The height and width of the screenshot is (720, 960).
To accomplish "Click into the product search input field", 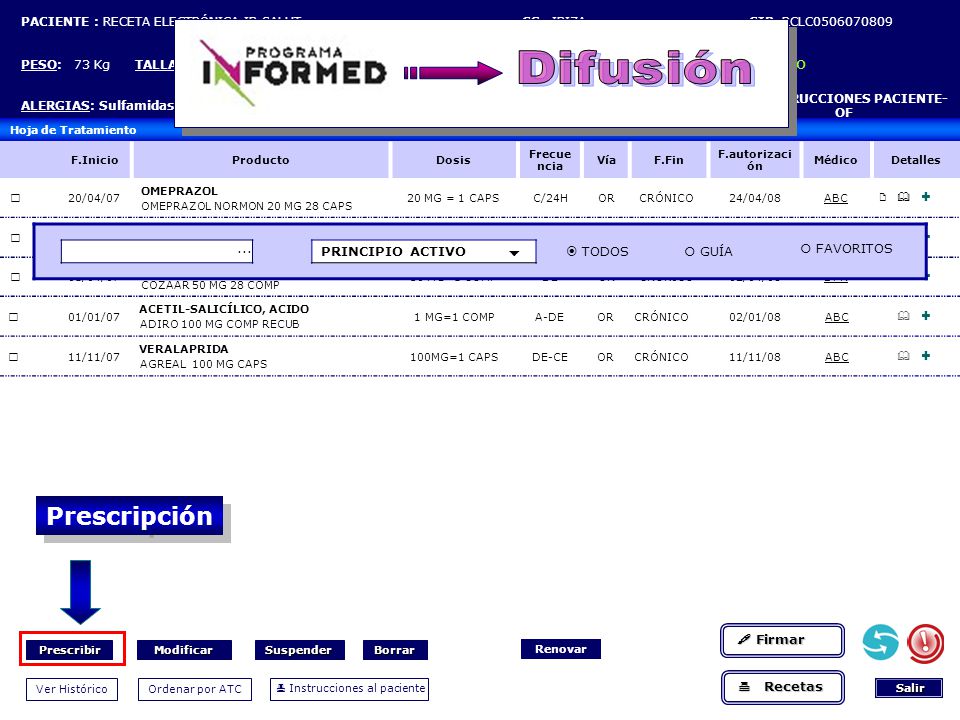I will (157, 251).
